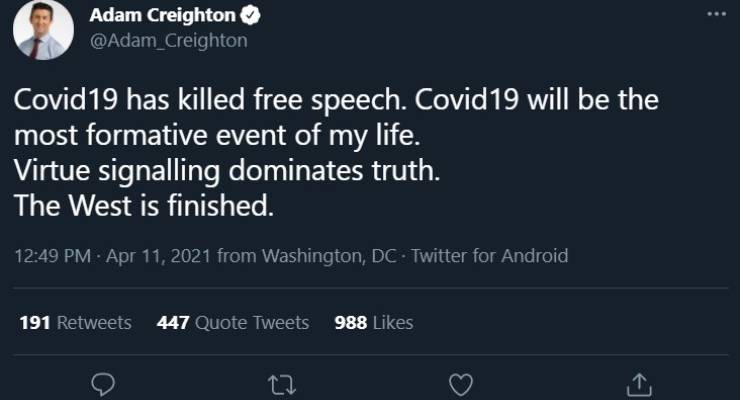Open the @Adam_Creighton handle link
The height and width of the screenshot is (400, 740).
tap(168, 41)
